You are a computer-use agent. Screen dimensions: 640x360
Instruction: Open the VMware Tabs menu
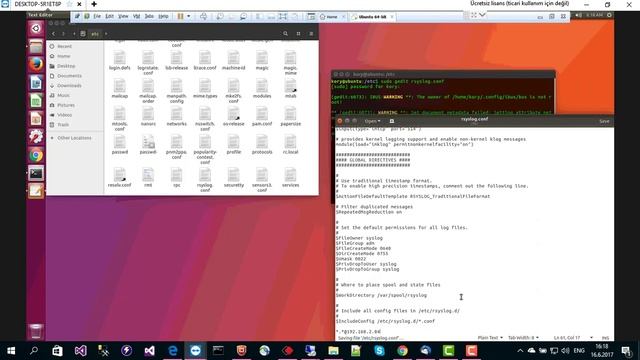[149, 16]
